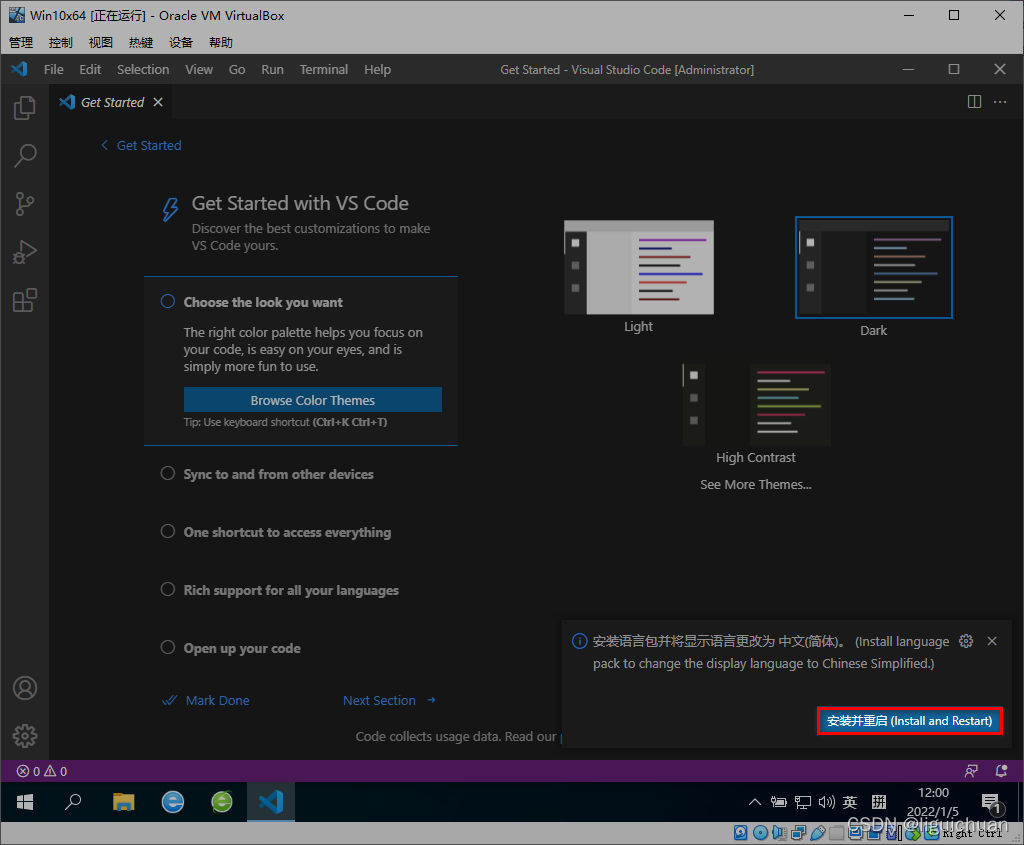This screenshot has height=845, width=1024.
Task: Close the Get Started tab
Action: point(158,102)
